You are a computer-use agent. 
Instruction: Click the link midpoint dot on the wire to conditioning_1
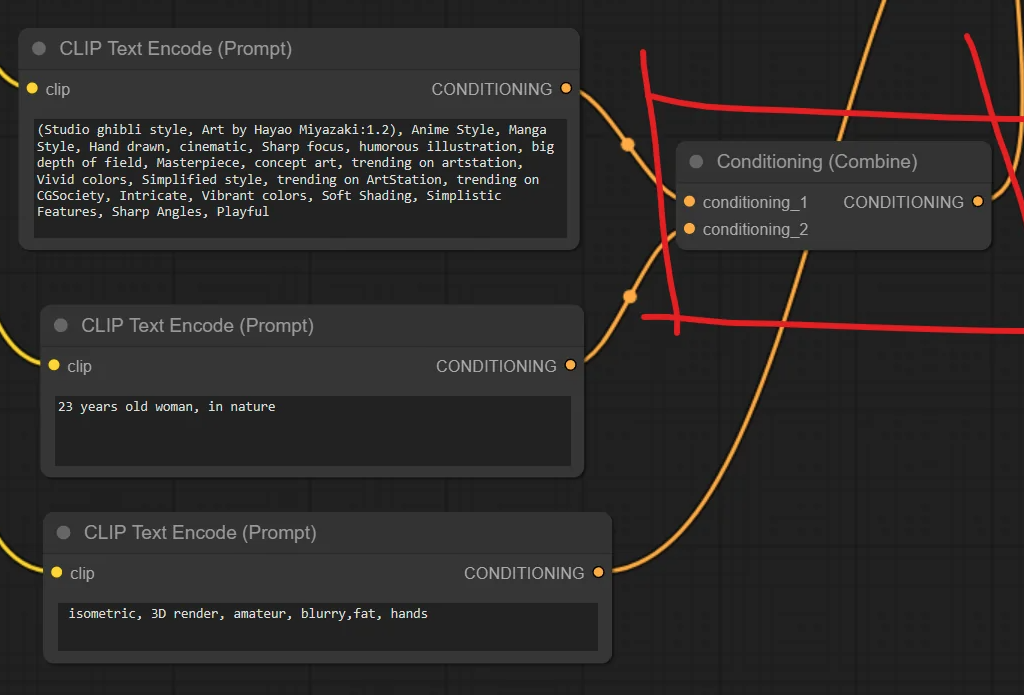click(x=628, y=144)
